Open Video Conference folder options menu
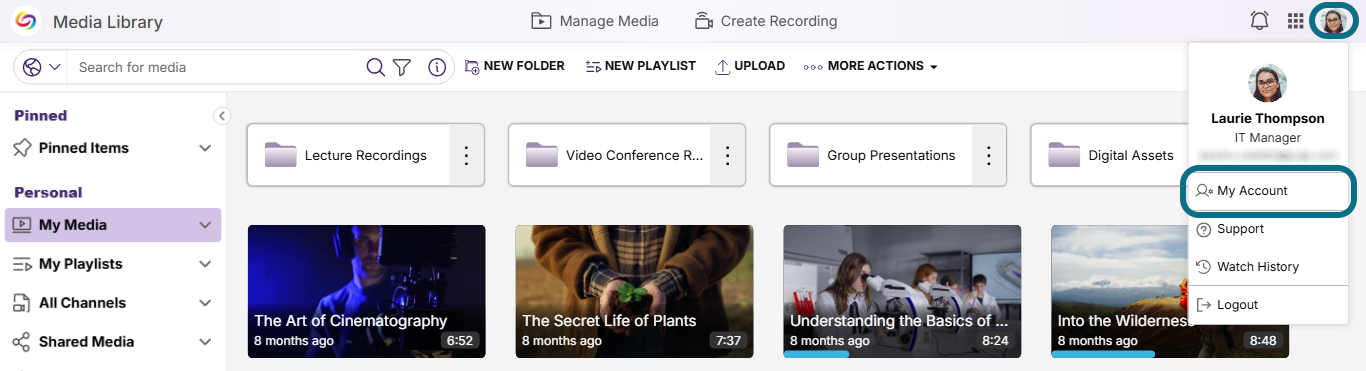 coord(728,155)
